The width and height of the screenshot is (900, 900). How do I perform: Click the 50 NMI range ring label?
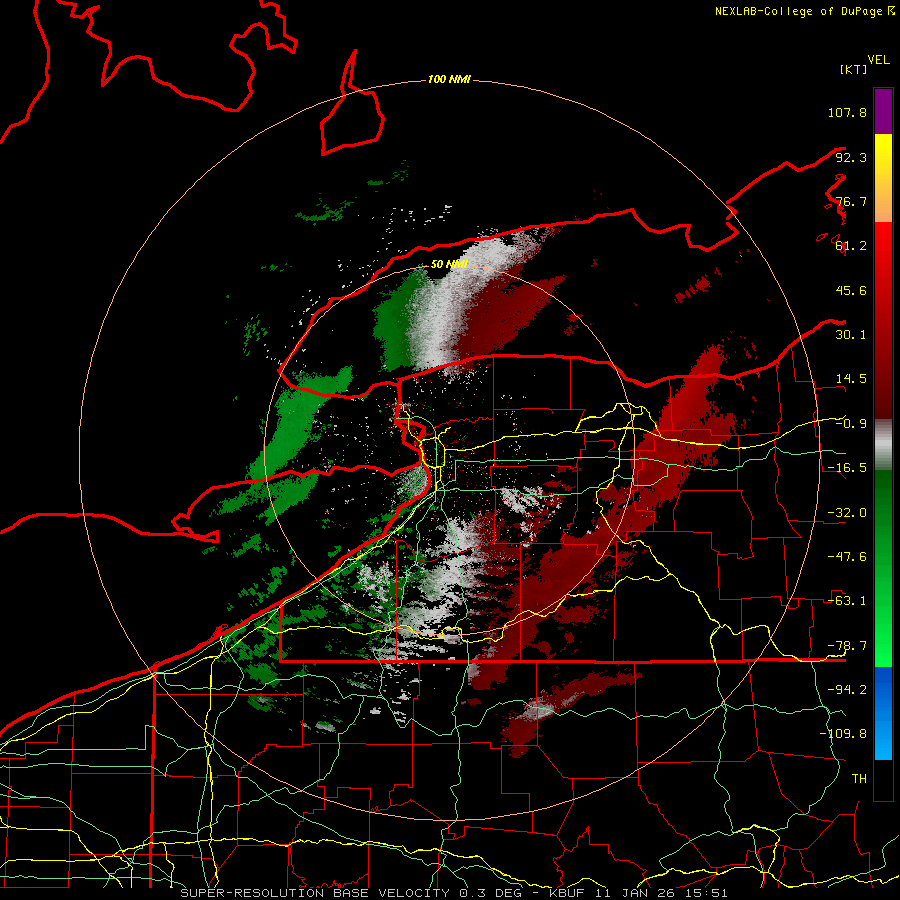click(449, 264)
